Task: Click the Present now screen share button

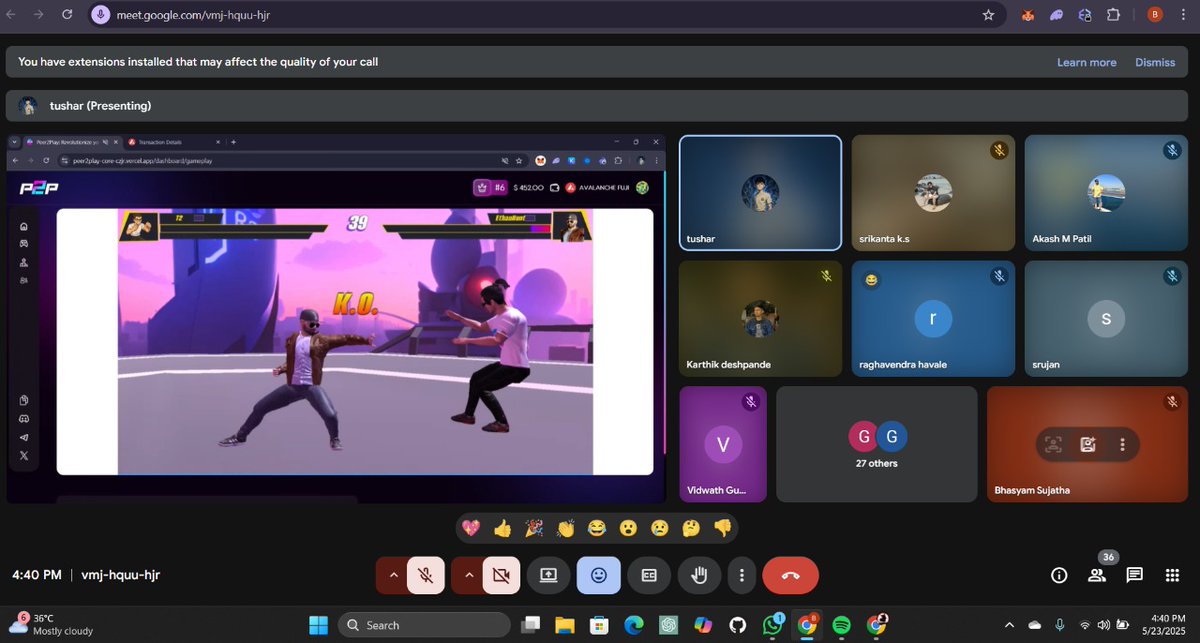Action: point(549,575)
